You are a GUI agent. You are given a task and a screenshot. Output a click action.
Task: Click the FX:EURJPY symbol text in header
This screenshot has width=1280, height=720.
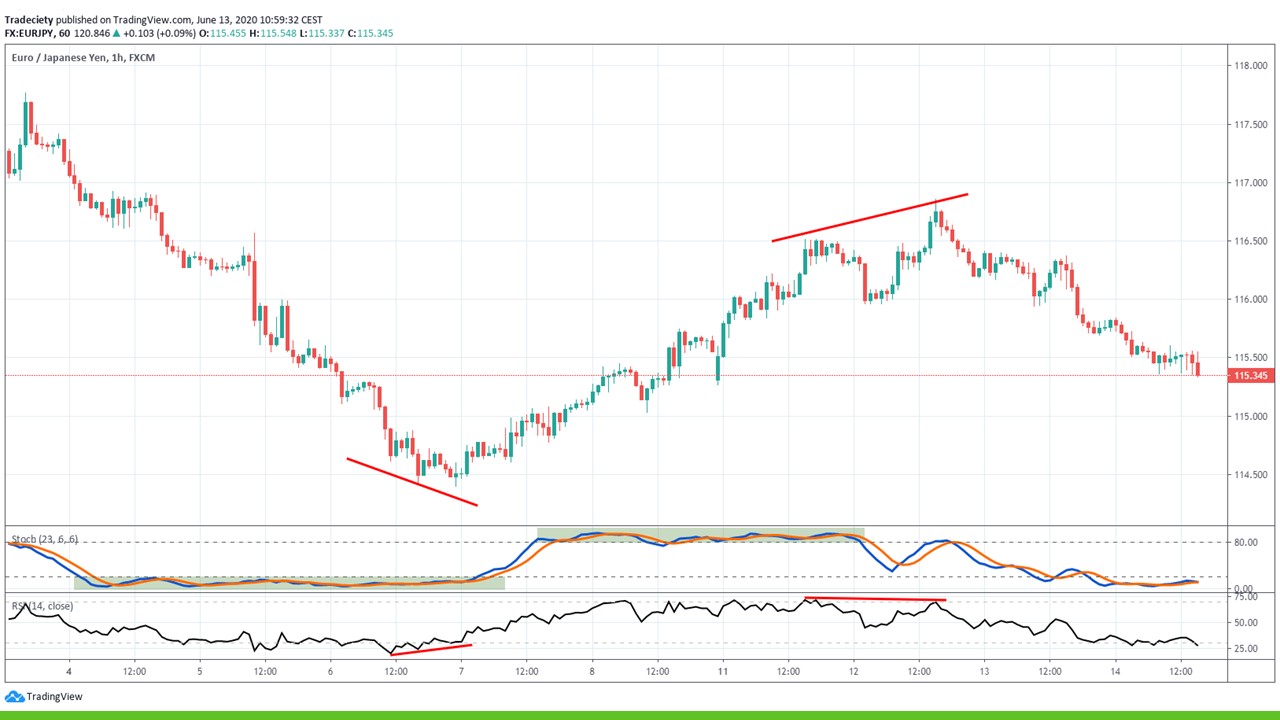tap(29, 33)
